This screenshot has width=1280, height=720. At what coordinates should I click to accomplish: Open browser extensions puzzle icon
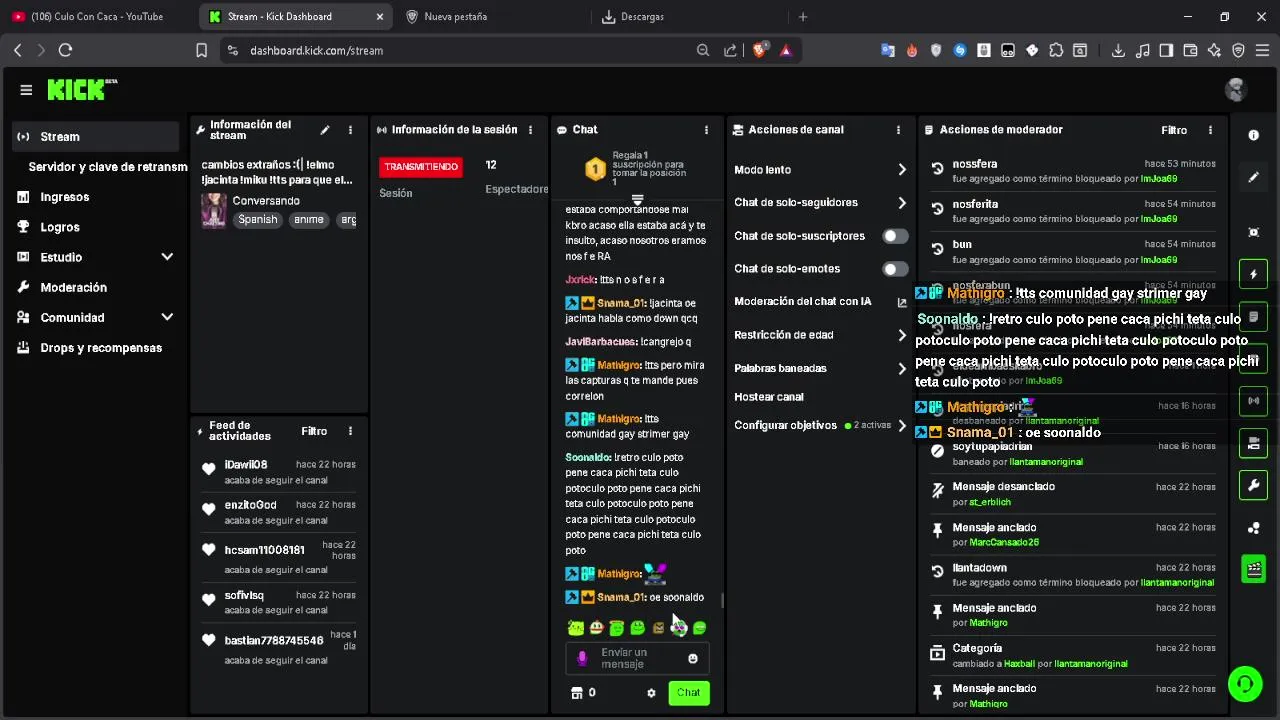1056,50
